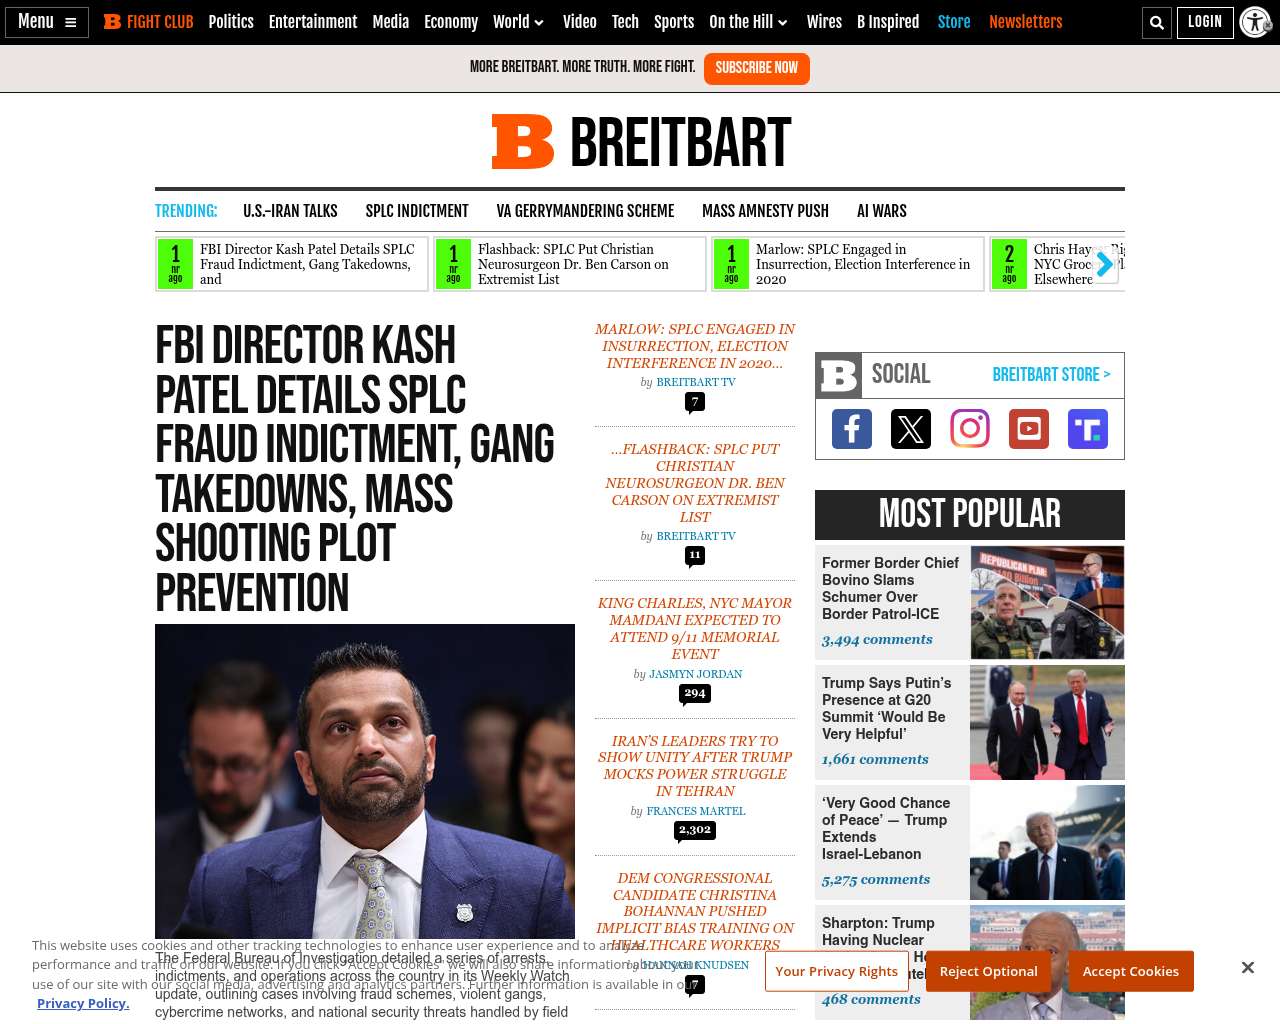Expand the World dropdown menu
The height and width of the screenshot is (1024, 1280).
pos(518,22)
